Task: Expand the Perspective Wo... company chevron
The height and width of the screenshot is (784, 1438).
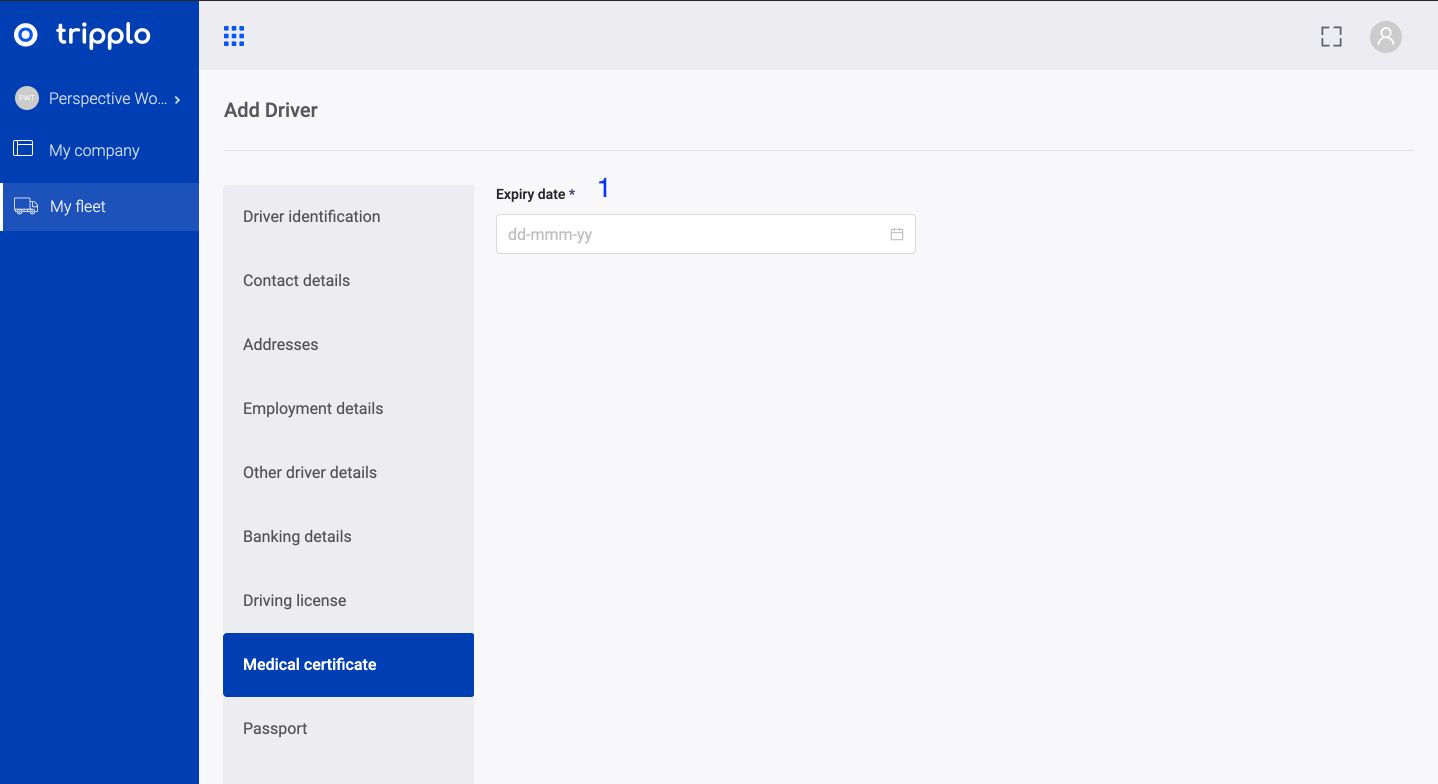Action: tap(178, 99)
